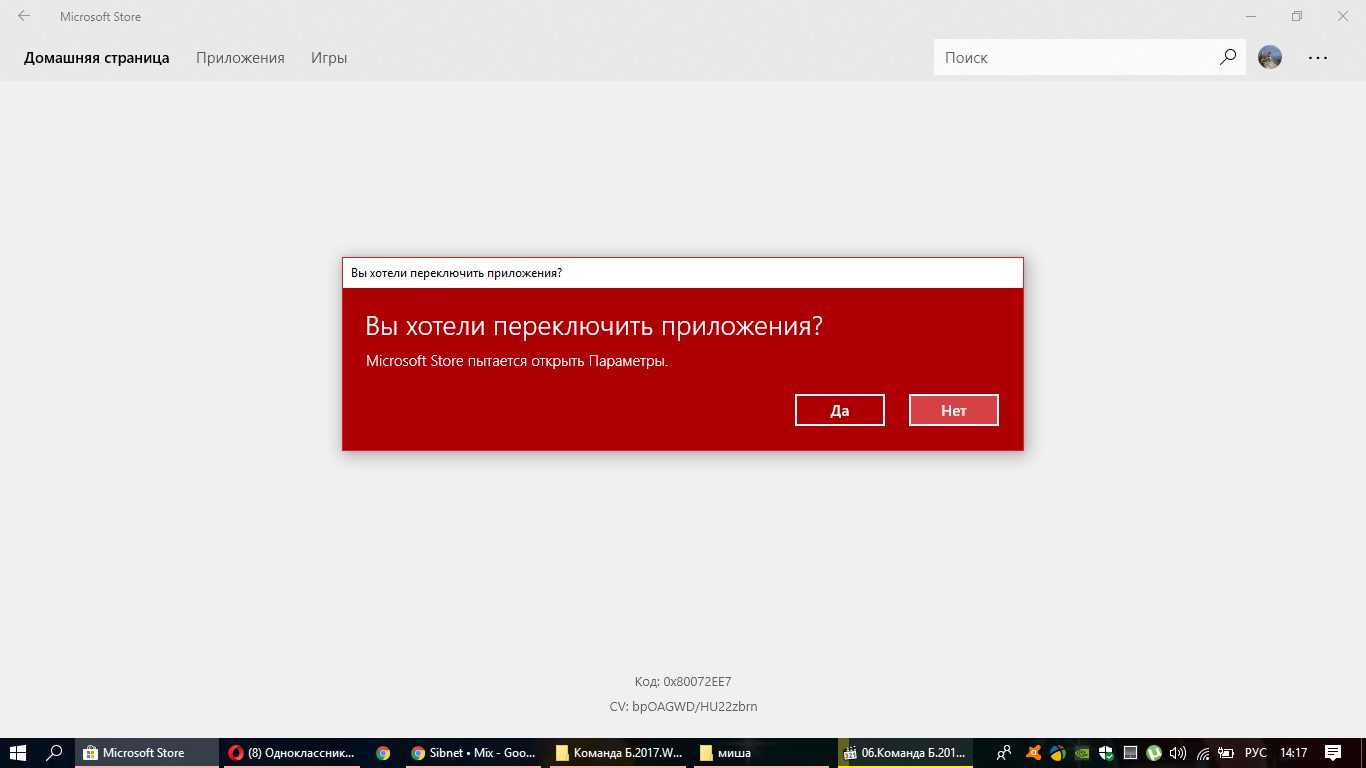Click the 14:17 clock
This screenshot has width=1366, height=768.
coord(1294,753)
